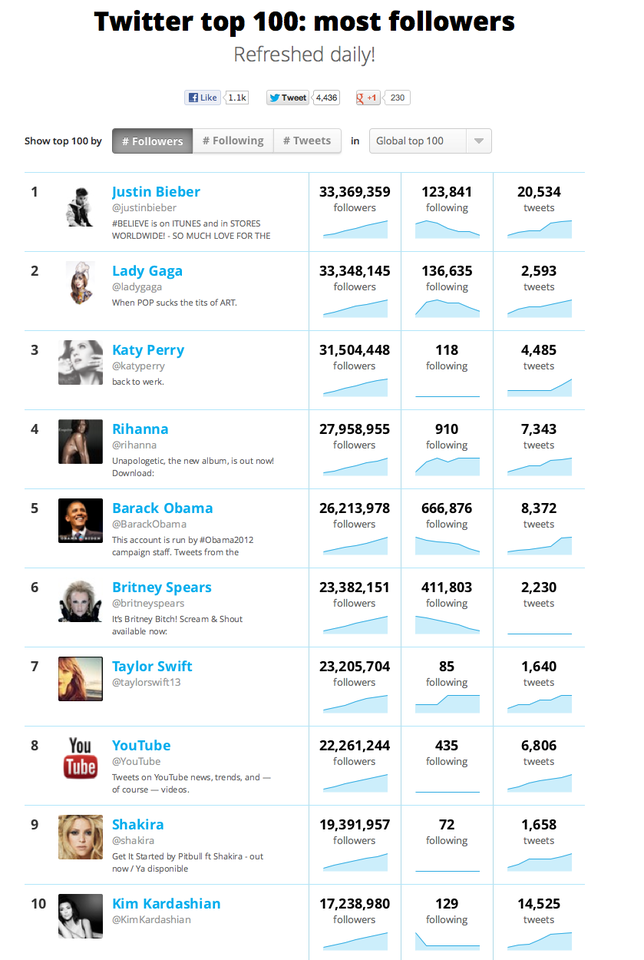Select Shakira's profile photo

80,837
